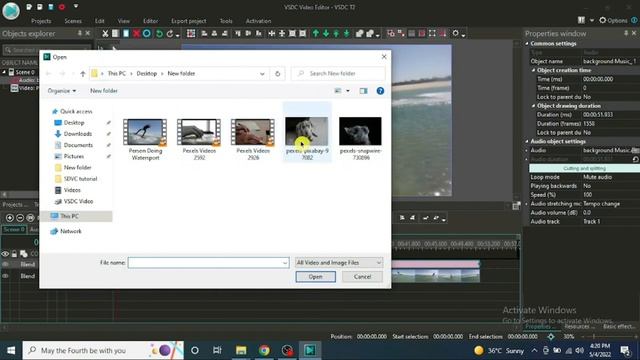This screenshot has height=360, width=640.
Task: Click the Refresh icon in Open dialog
Action: (278, 73)
